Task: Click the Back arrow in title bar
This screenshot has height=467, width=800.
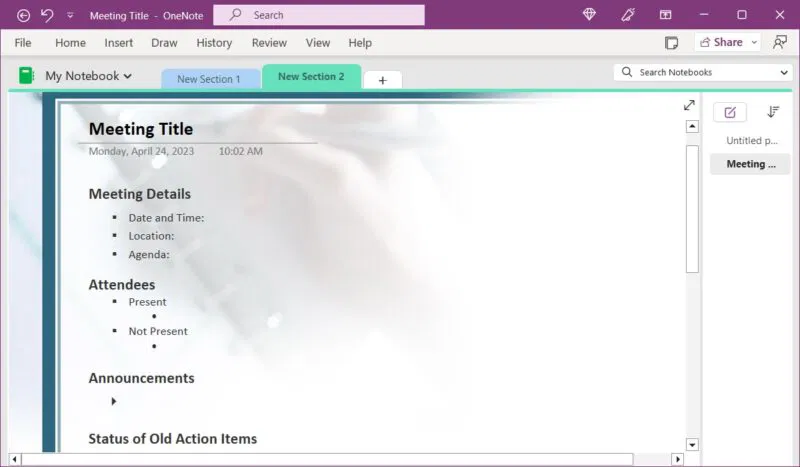Action: (23, 16)
